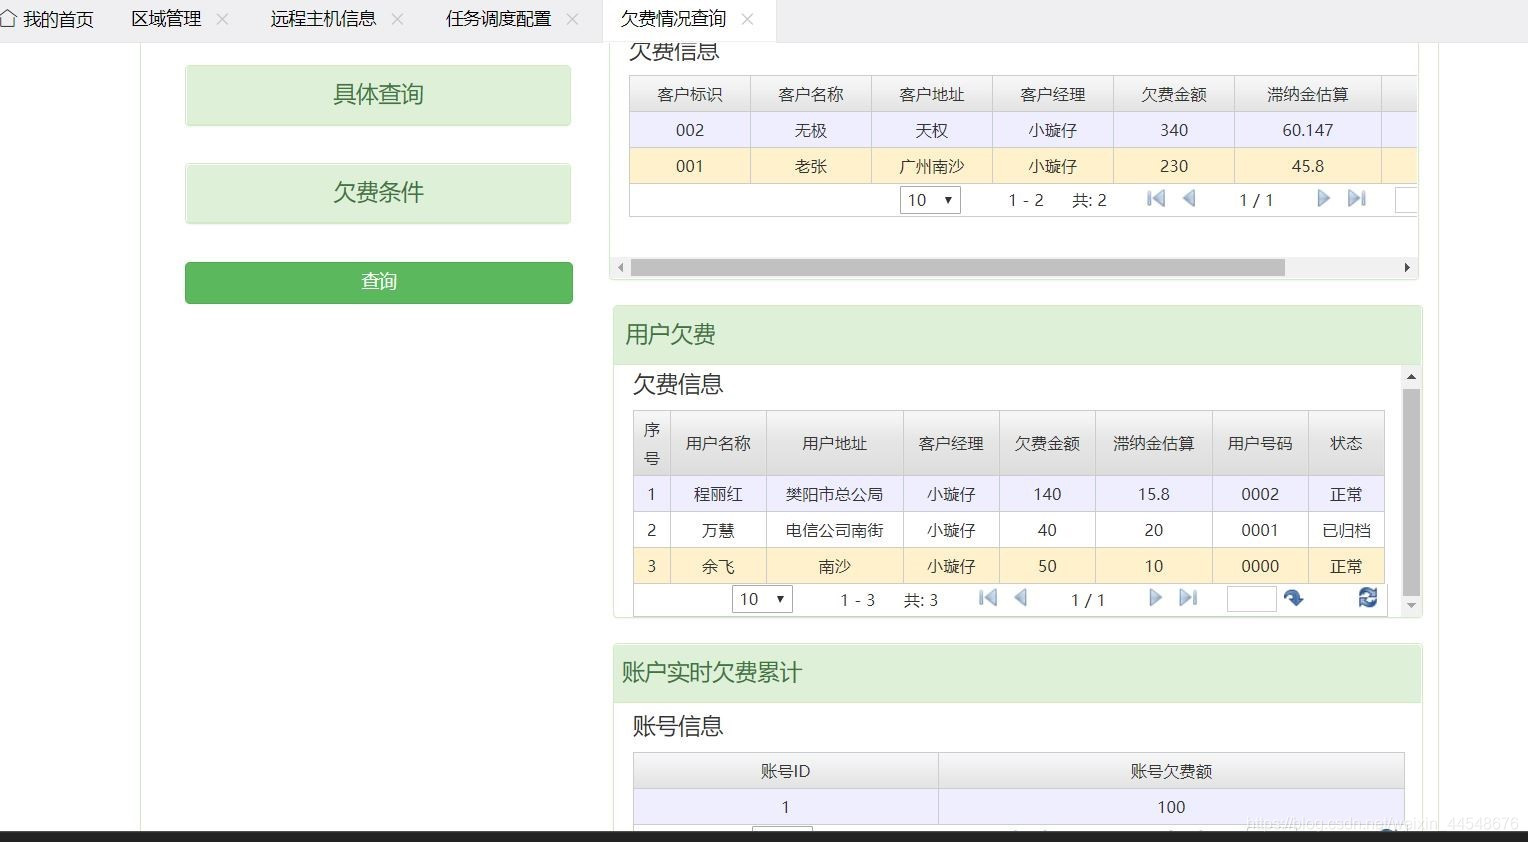Viewport: 1528px width, 842px height.
Task: Click the 广州南沙 address cell
Action: click(x=932, y=166)
